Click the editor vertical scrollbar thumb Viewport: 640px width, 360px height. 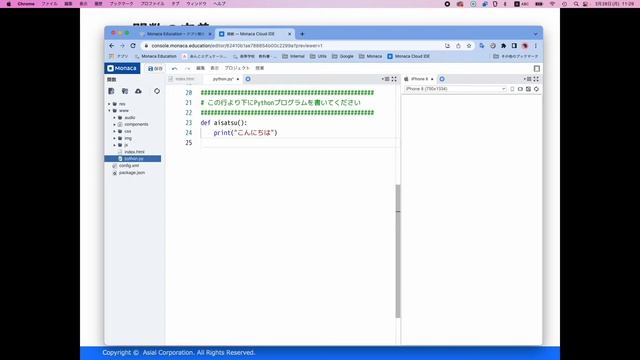click(398, 251)
